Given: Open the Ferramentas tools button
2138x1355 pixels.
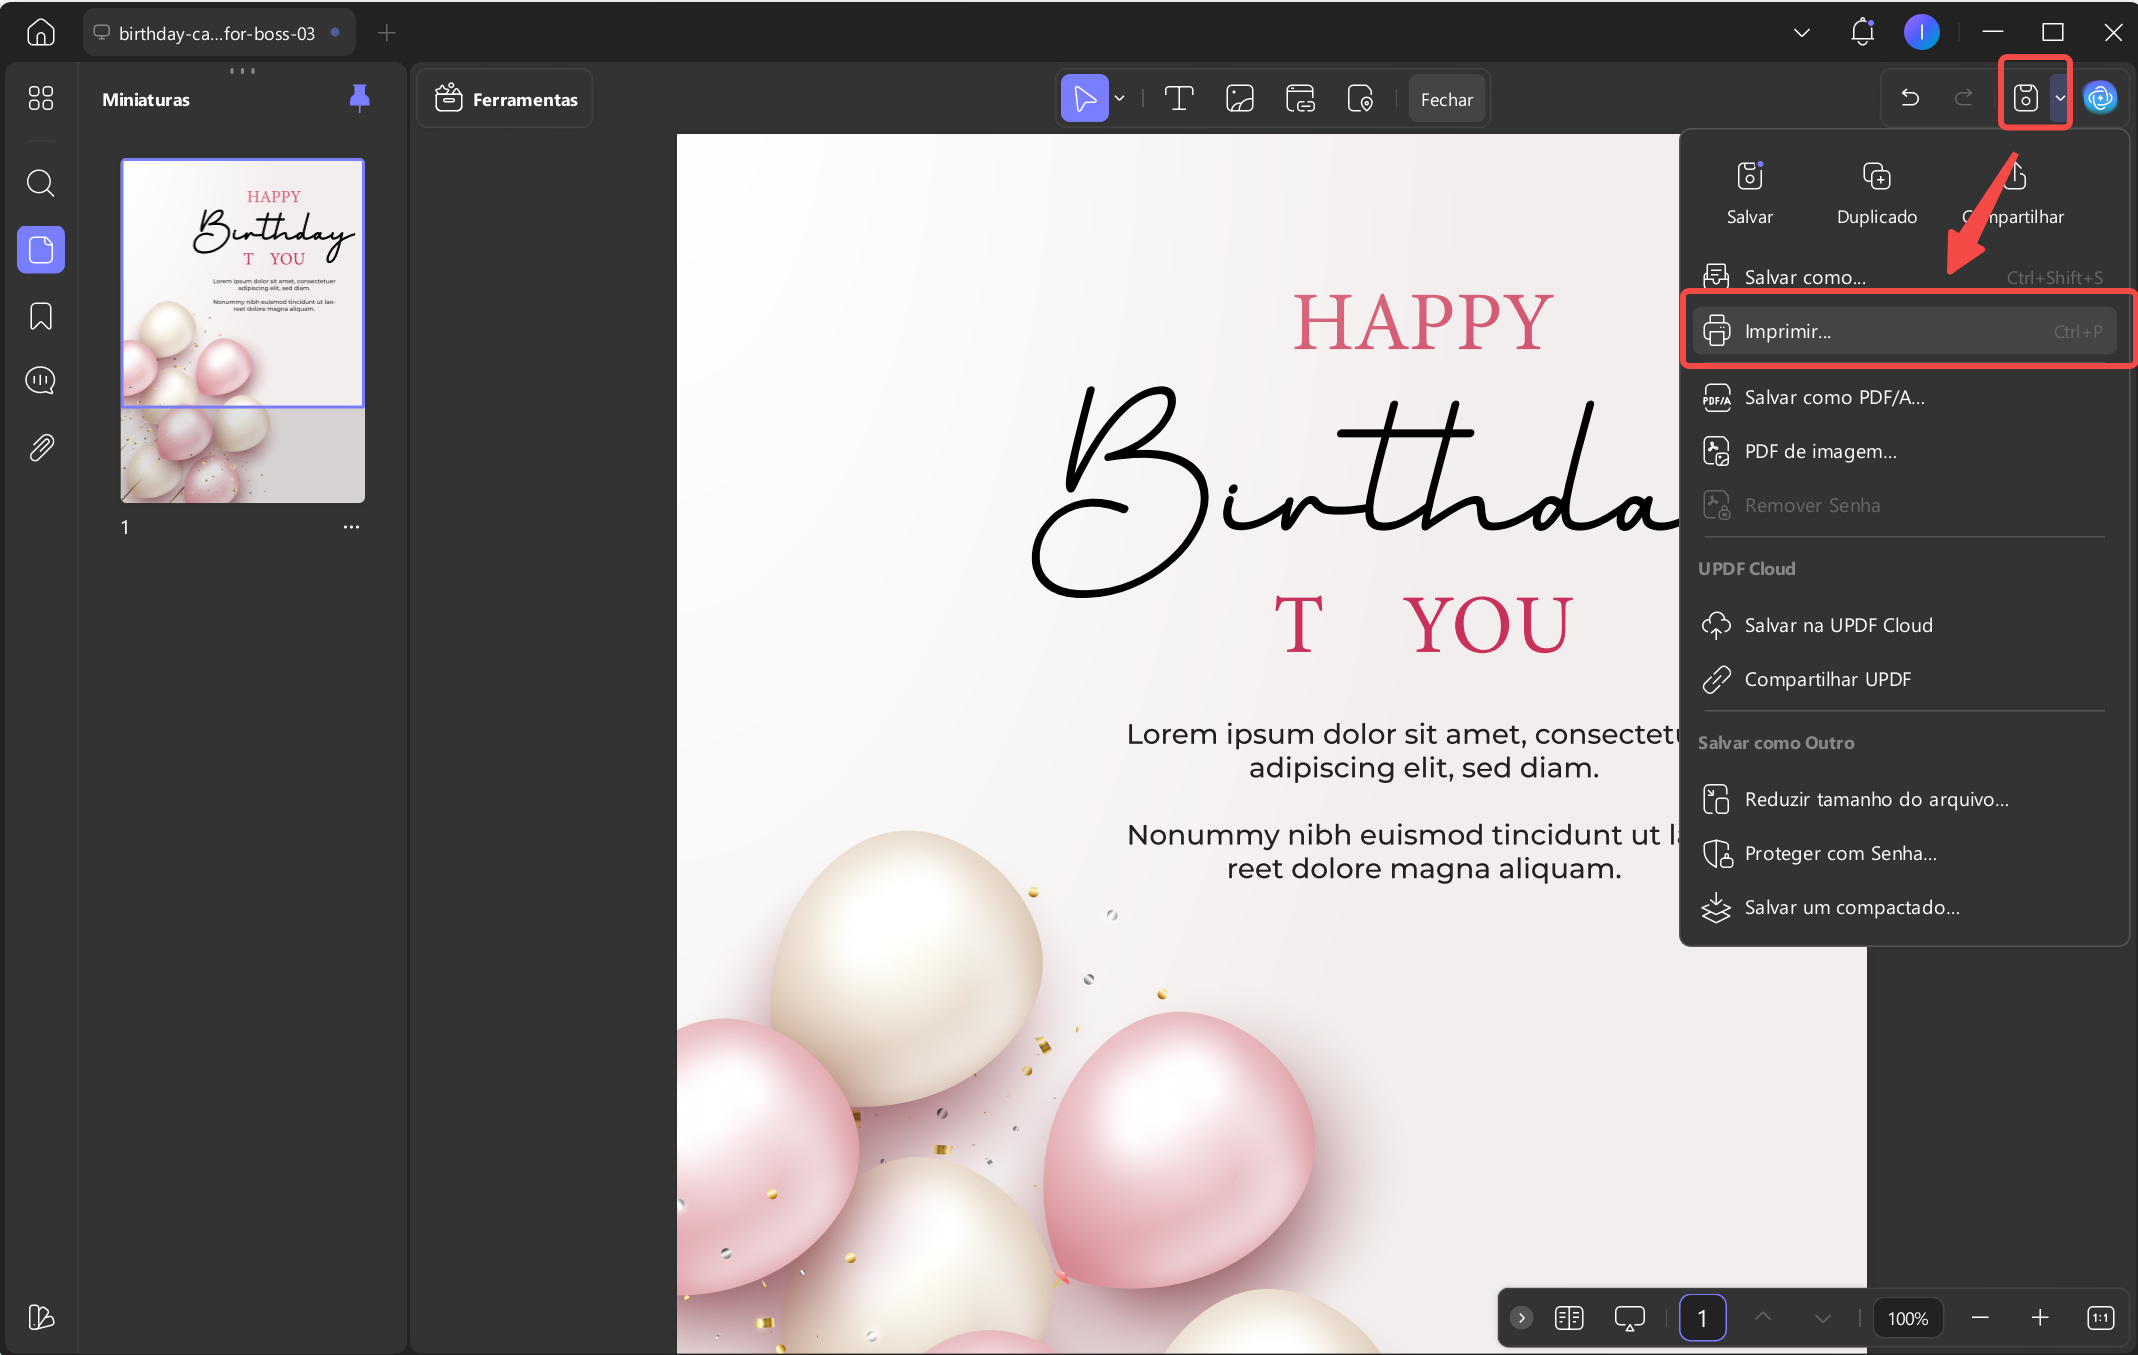Looking at the screenshot, I should (506, 98).
